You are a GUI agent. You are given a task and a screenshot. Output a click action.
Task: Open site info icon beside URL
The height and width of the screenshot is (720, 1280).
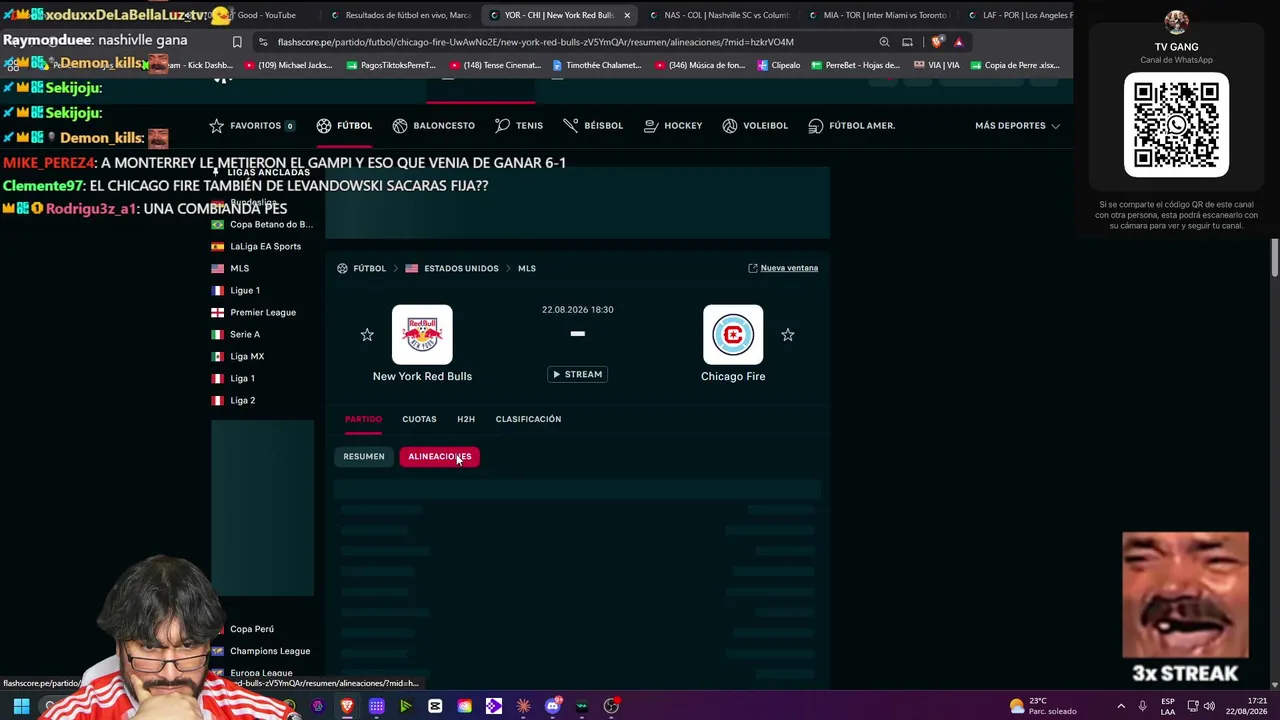263,42
